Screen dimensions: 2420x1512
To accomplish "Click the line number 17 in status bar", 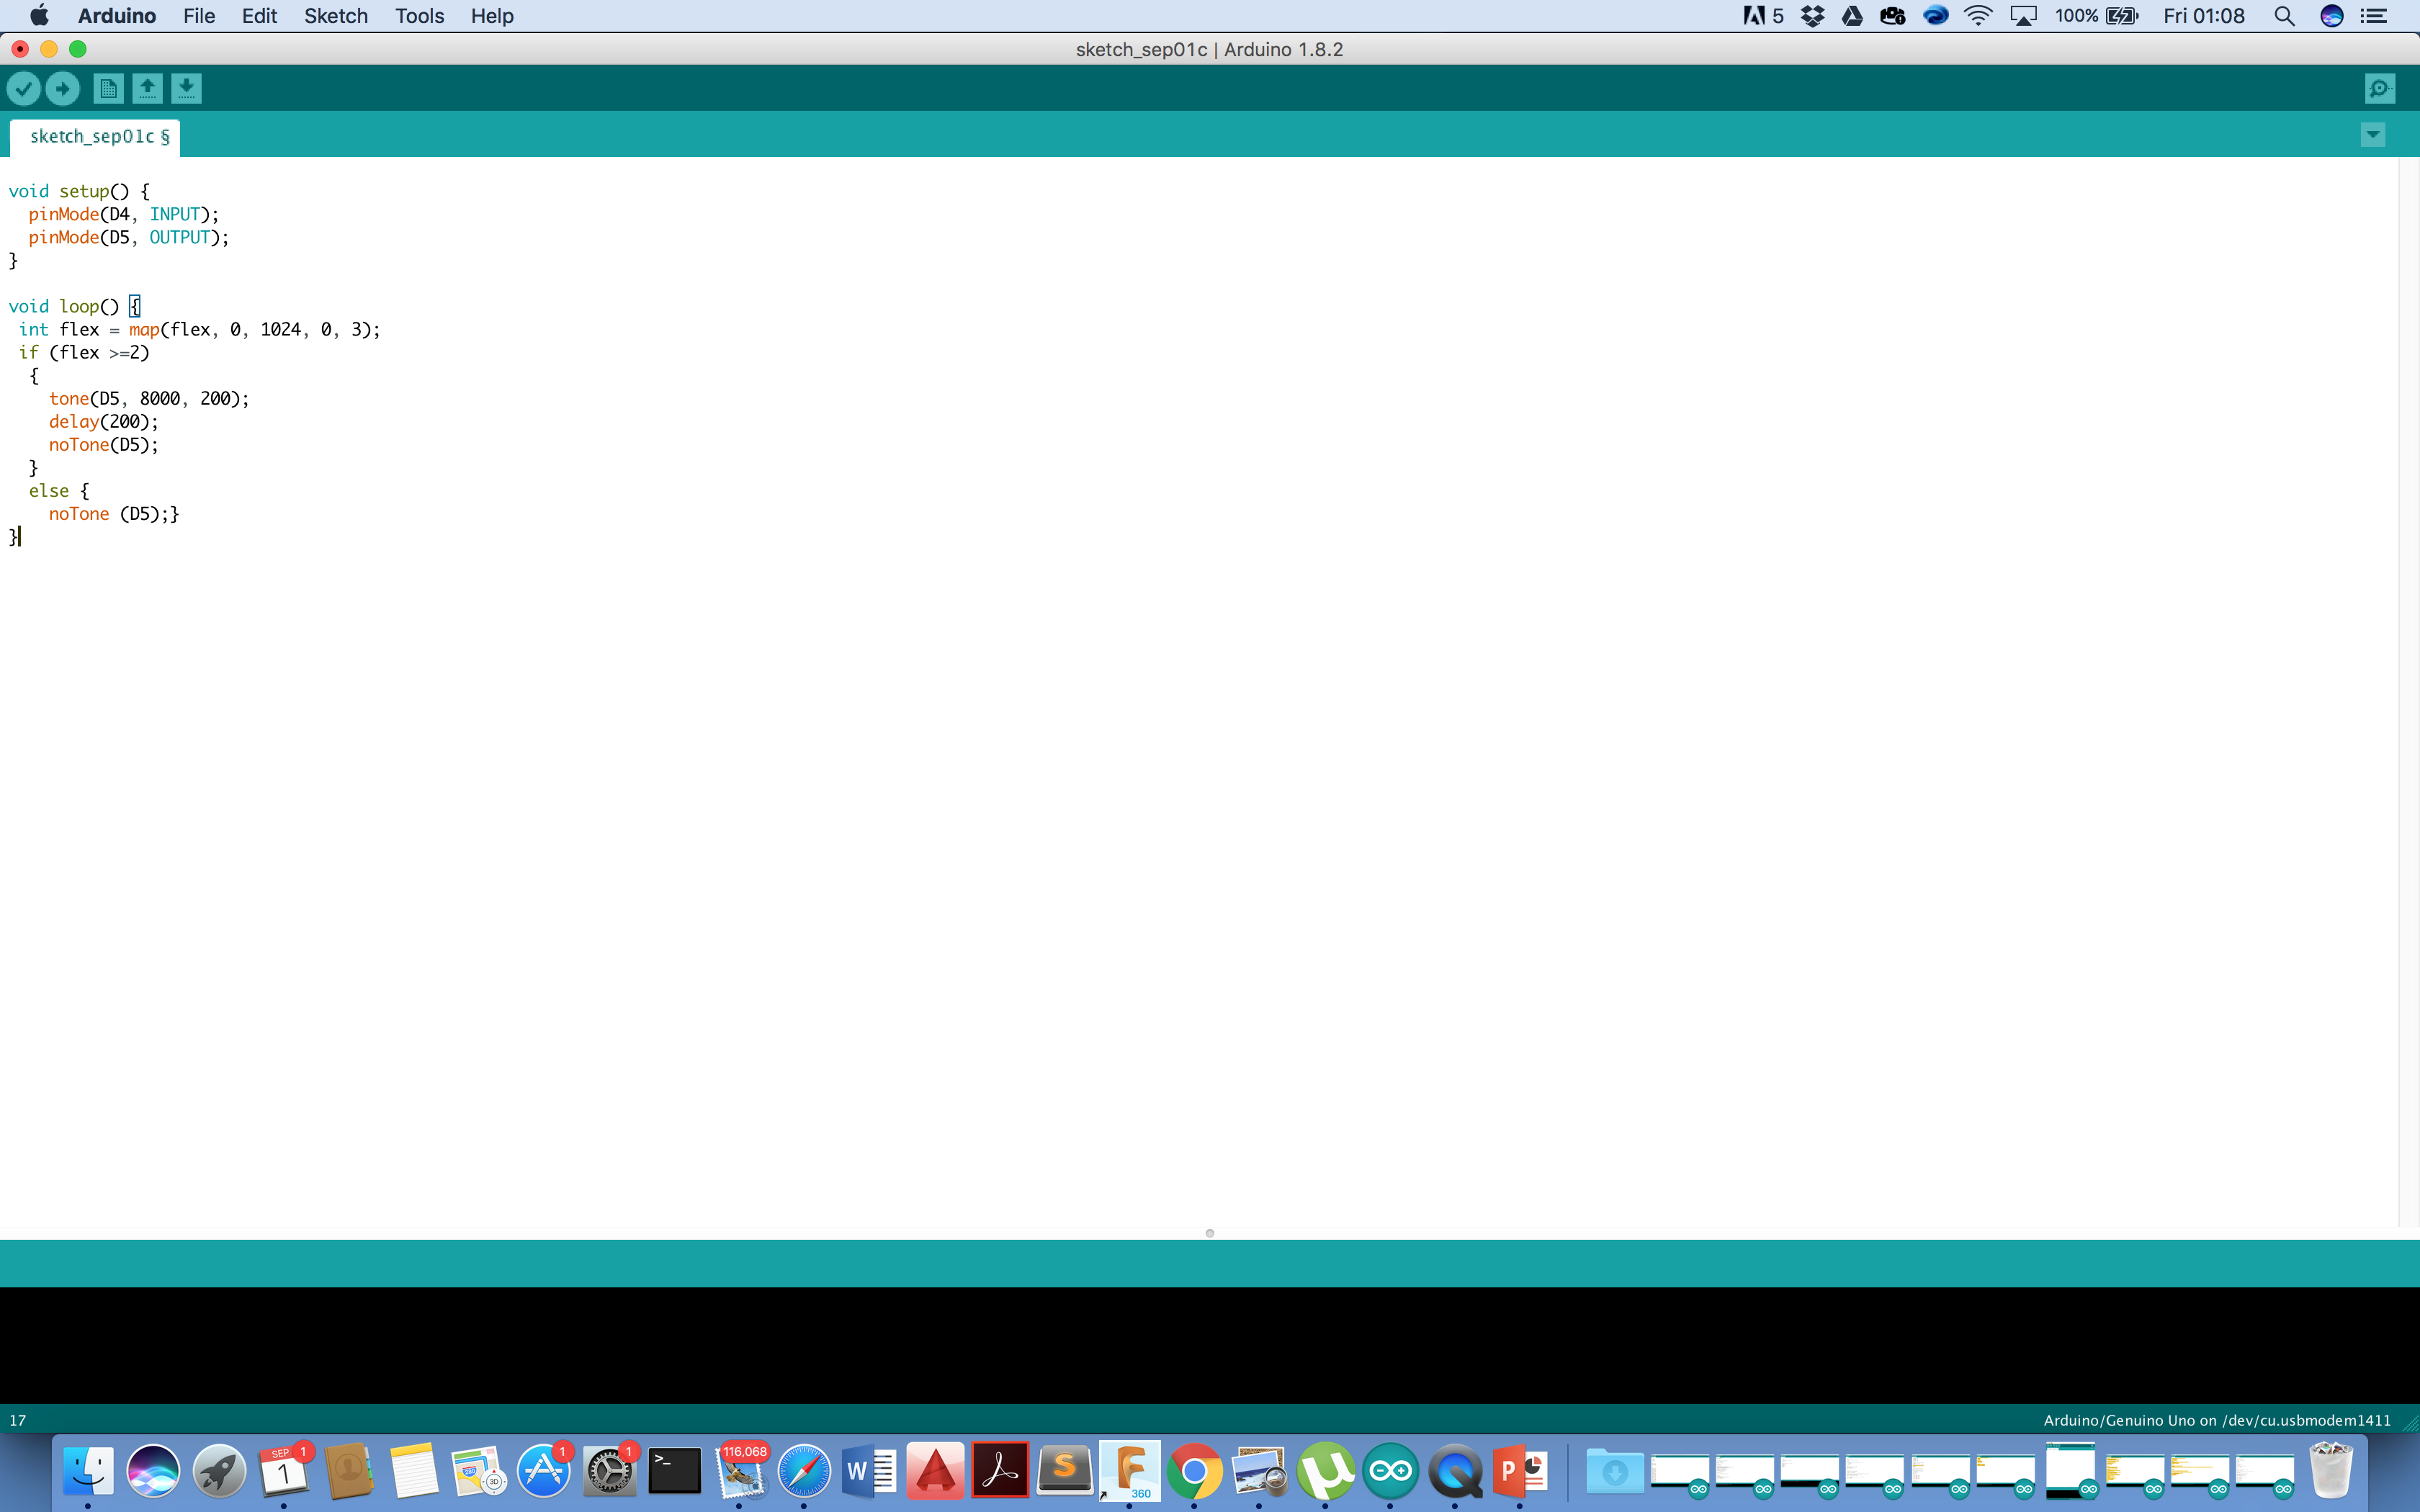I will tap(18, 1420).
